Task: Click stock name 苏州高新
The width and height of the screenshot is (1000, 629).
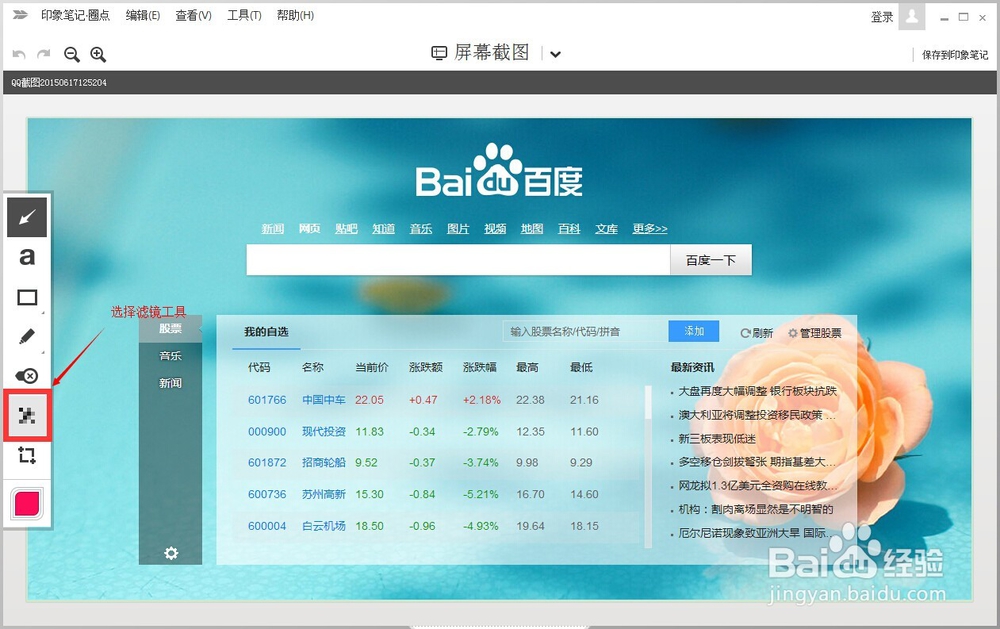Action: (323, 494)
